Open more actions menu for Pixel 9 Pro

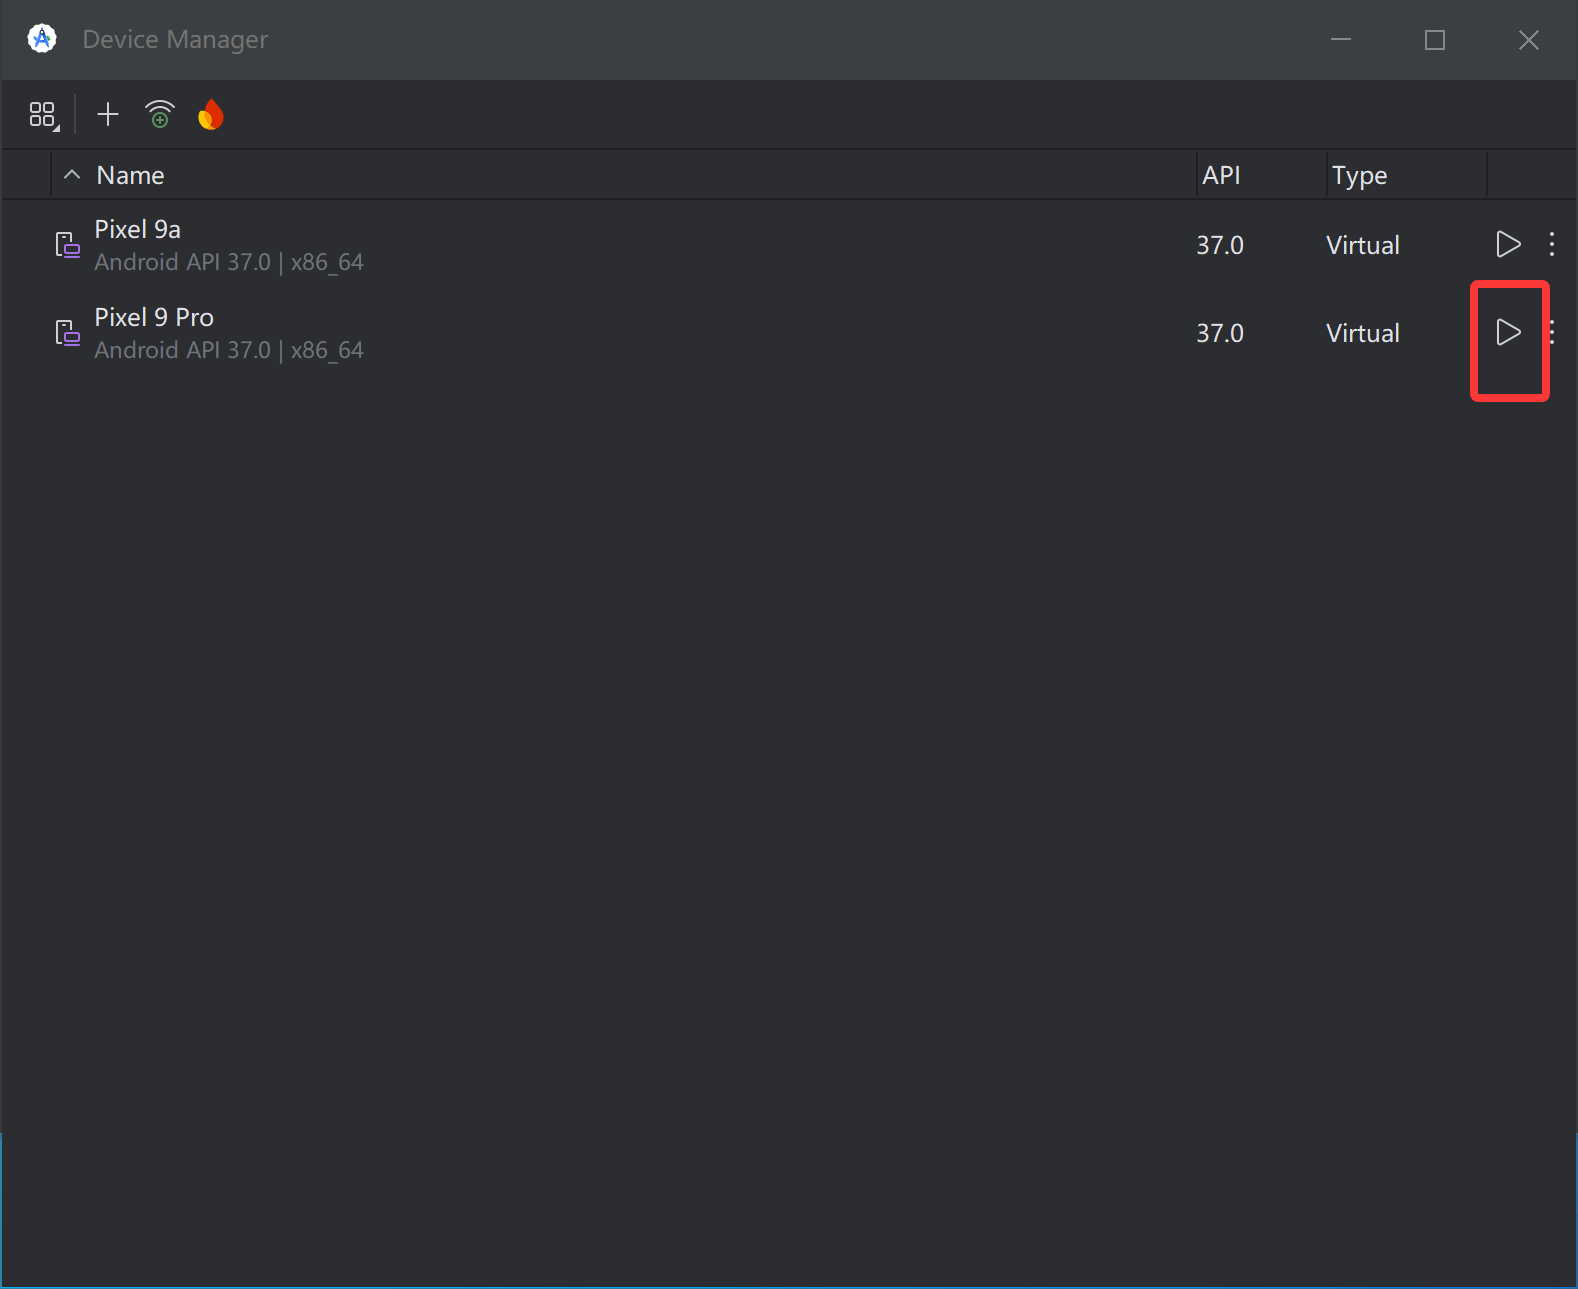pyautogui.click(x=1552, y=332)
